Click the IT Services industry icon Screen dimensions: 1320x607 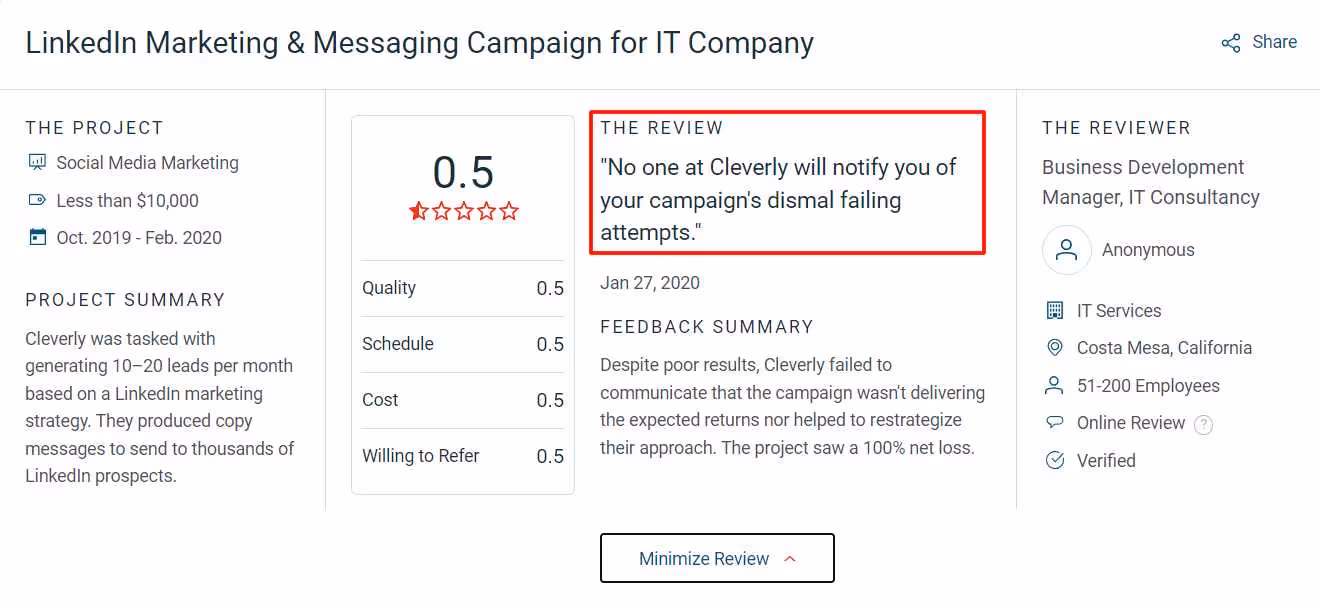pos(1056,310)
